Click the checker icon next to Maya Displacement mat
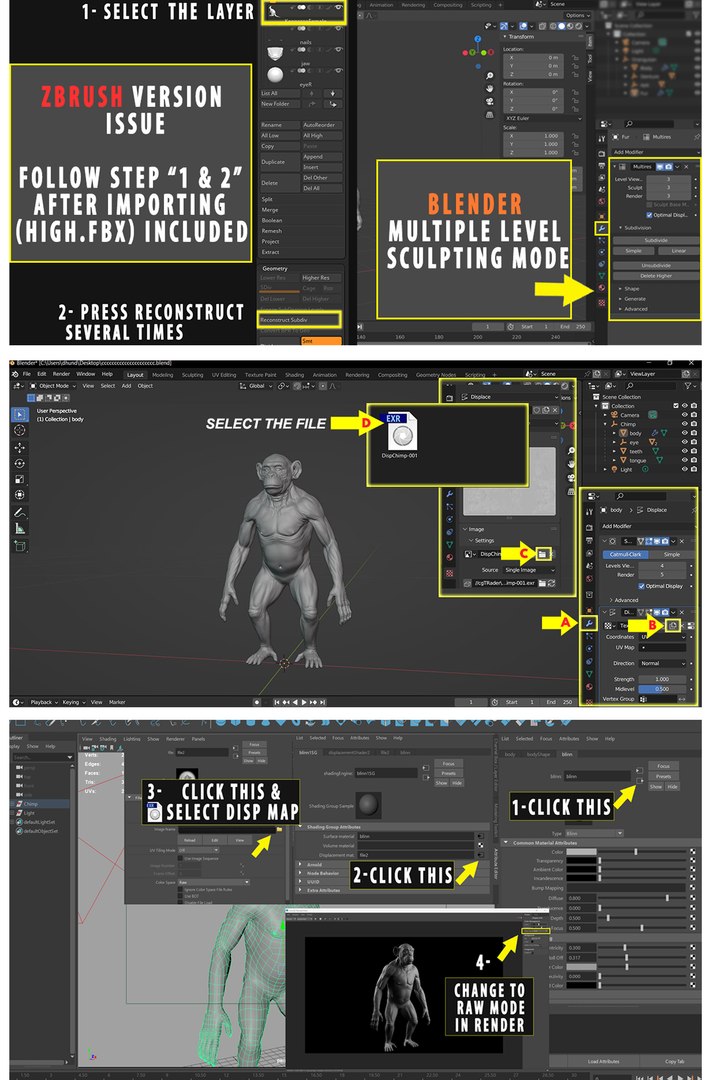 (480, 854)
